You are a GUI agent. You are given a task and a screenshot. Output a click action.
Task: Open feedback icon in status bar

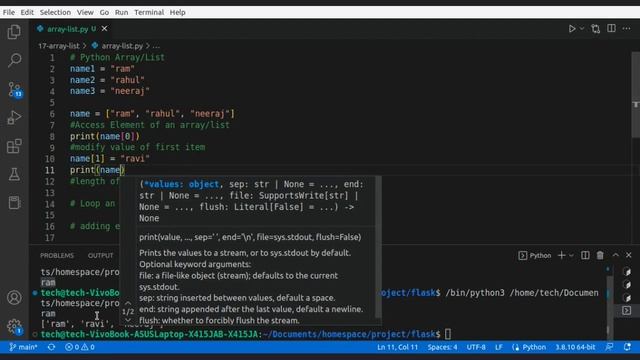(609, 347)
